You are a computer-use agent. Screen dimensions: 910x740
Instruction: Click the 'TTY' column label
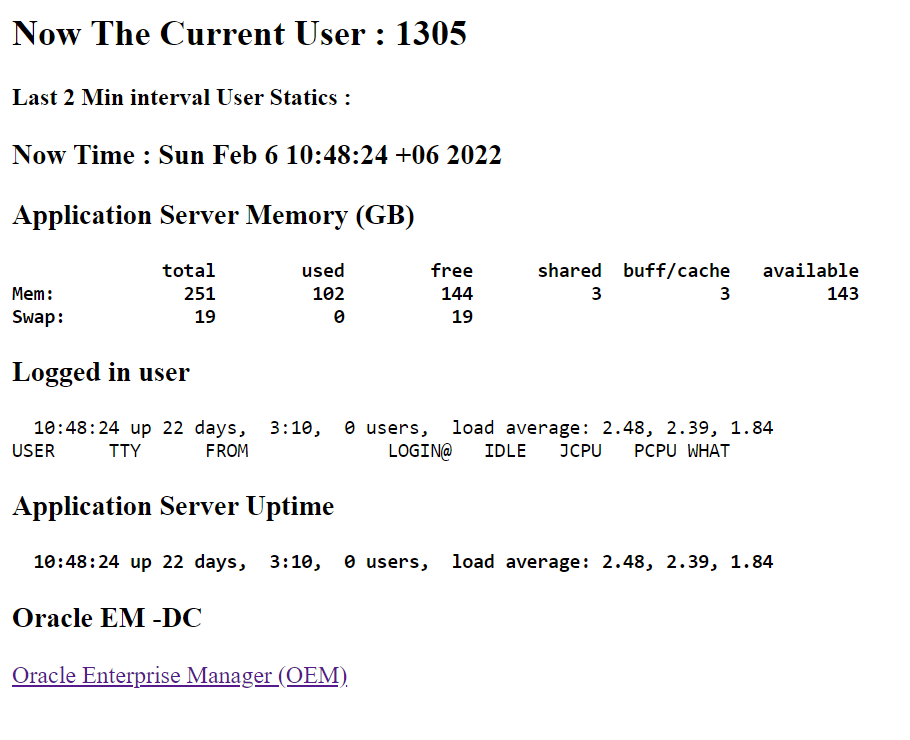click(125, 451)
